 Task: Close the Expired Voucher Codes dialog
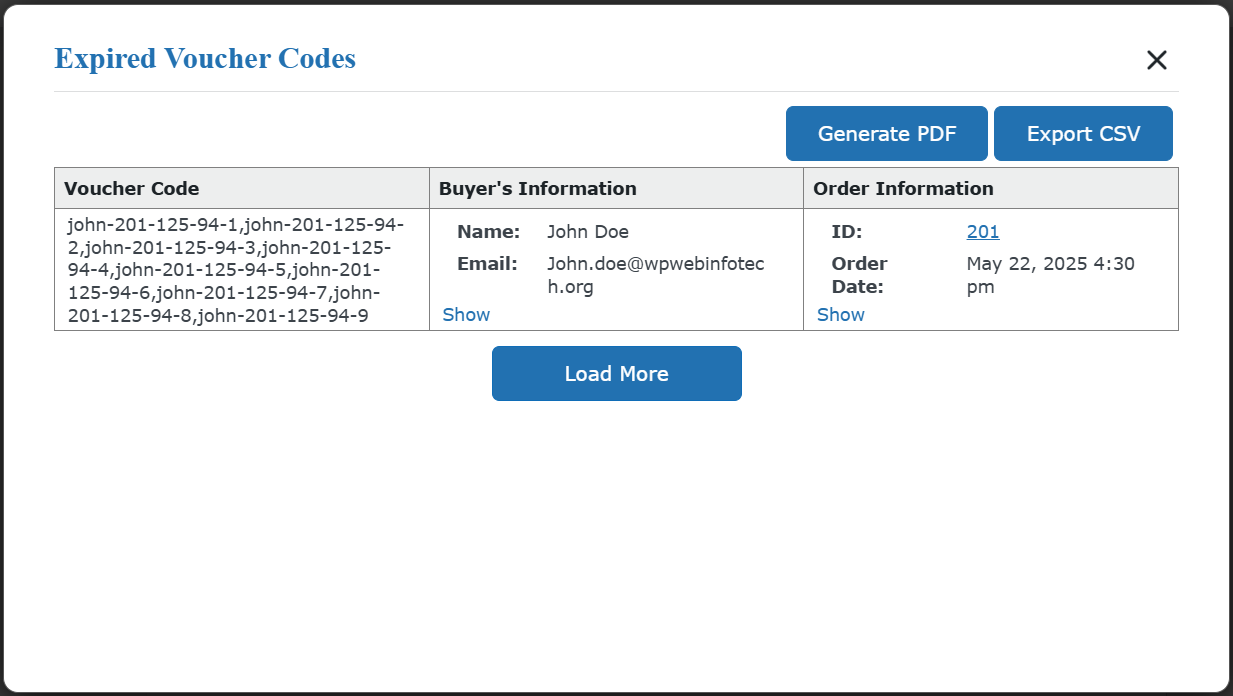point(1156,60)
